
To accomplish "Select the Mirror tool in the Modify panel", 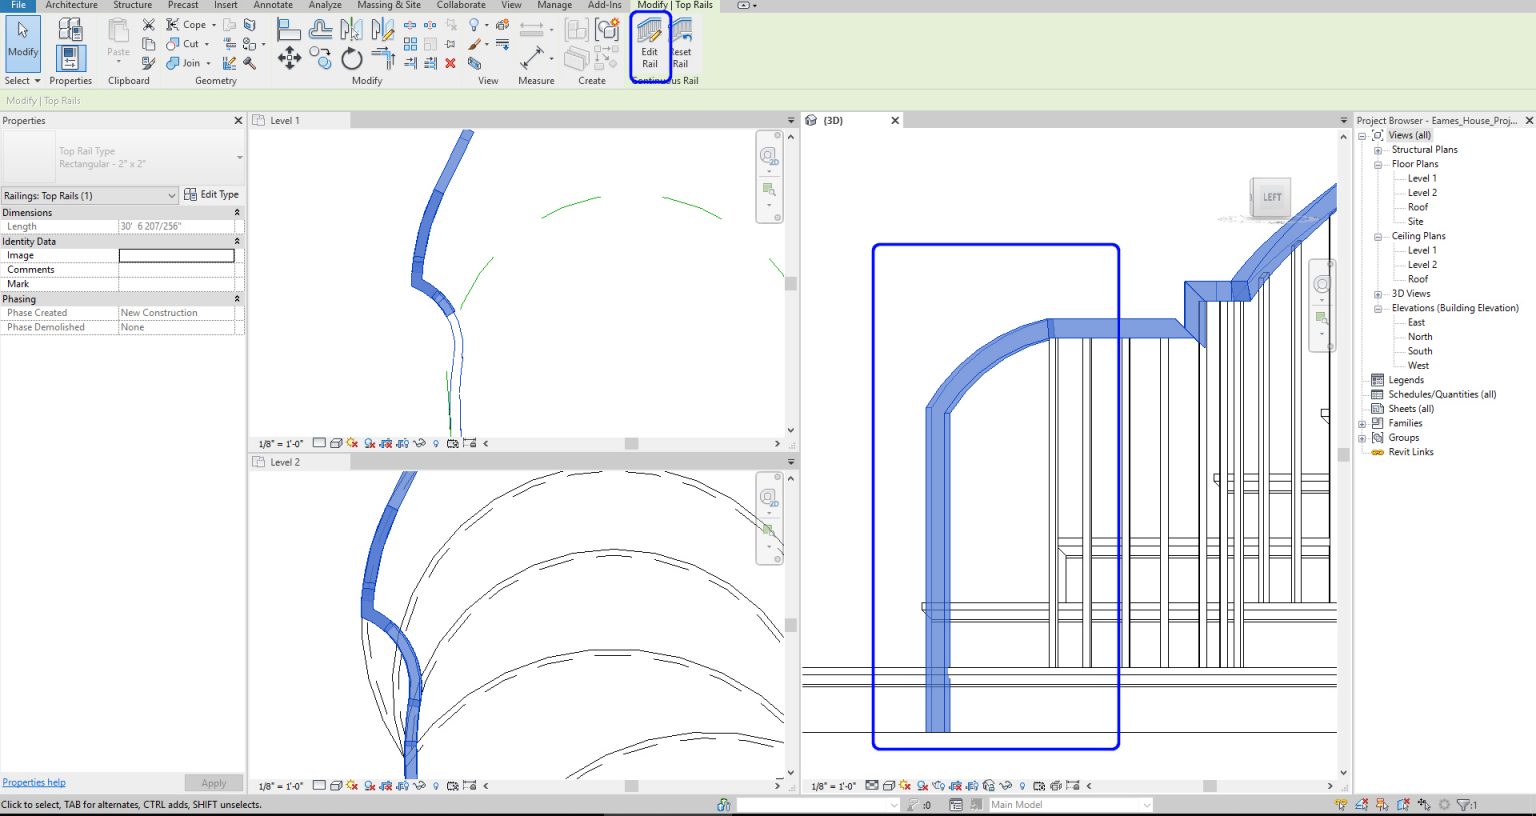I will [351, 28].
